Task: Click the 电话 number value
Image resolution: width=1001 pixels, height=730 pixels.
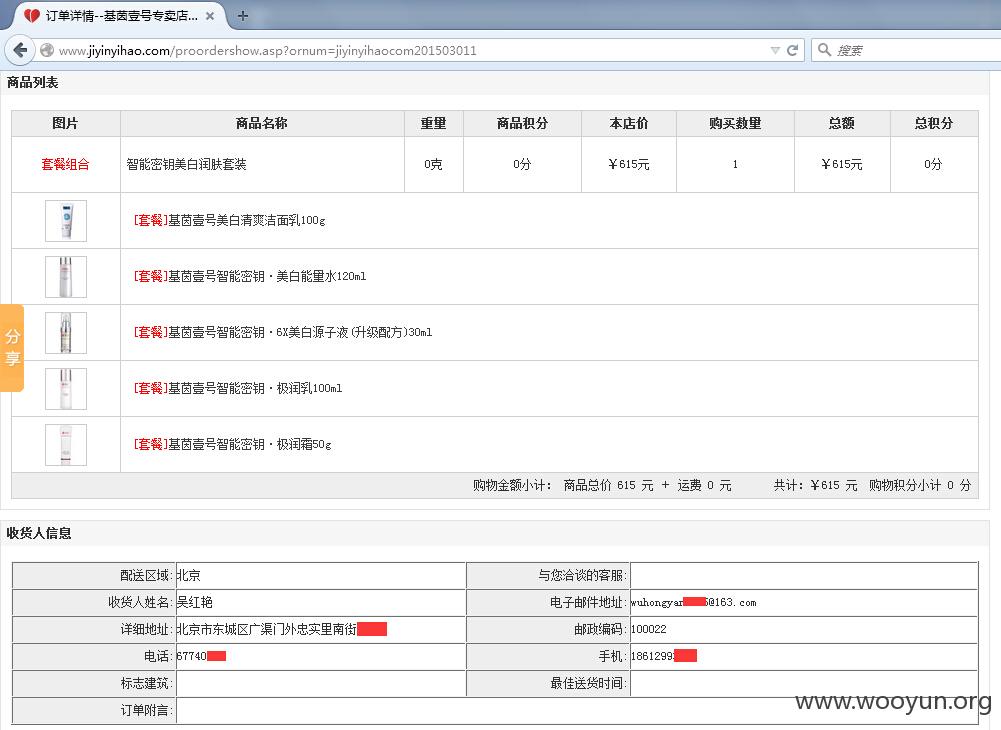Action: click(x=201, y=656)
